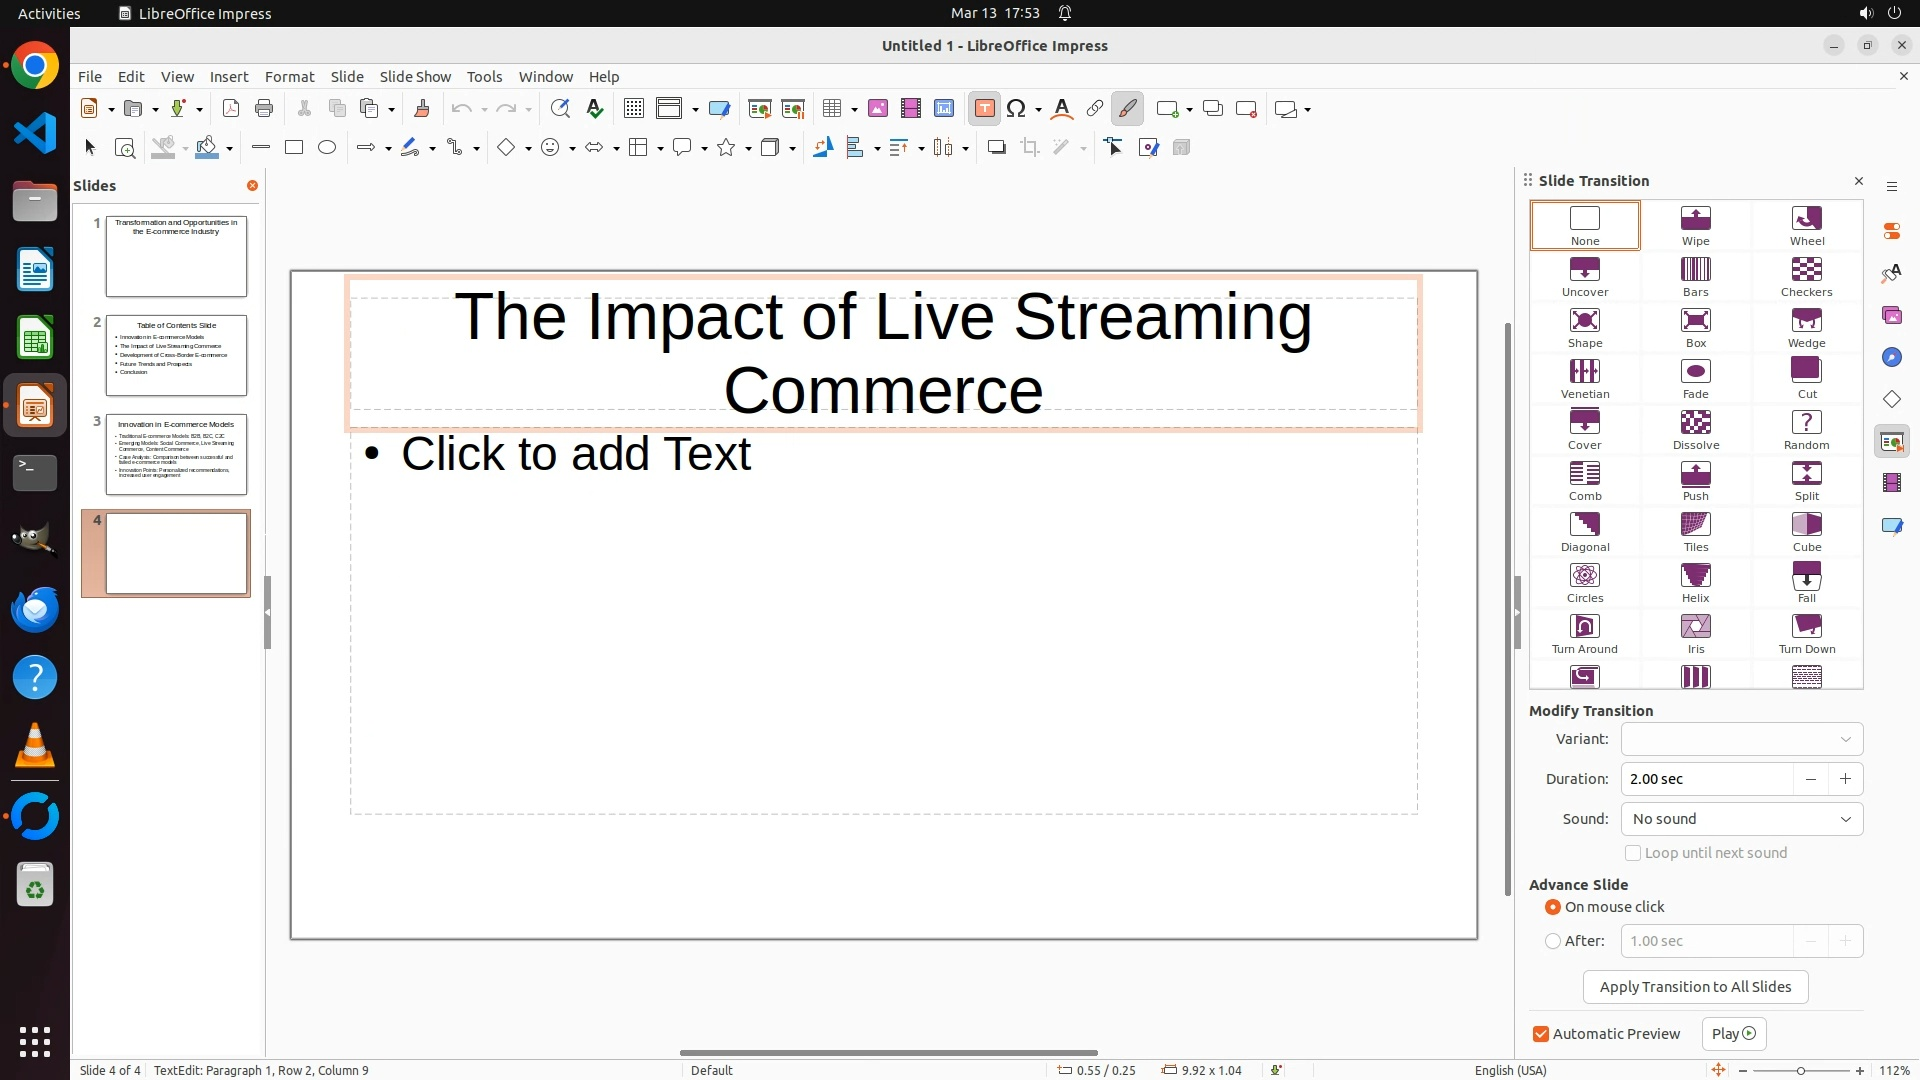The image size is (1920, 1080).
Task: Apply the Cube transition
Action: [1806, 532]
